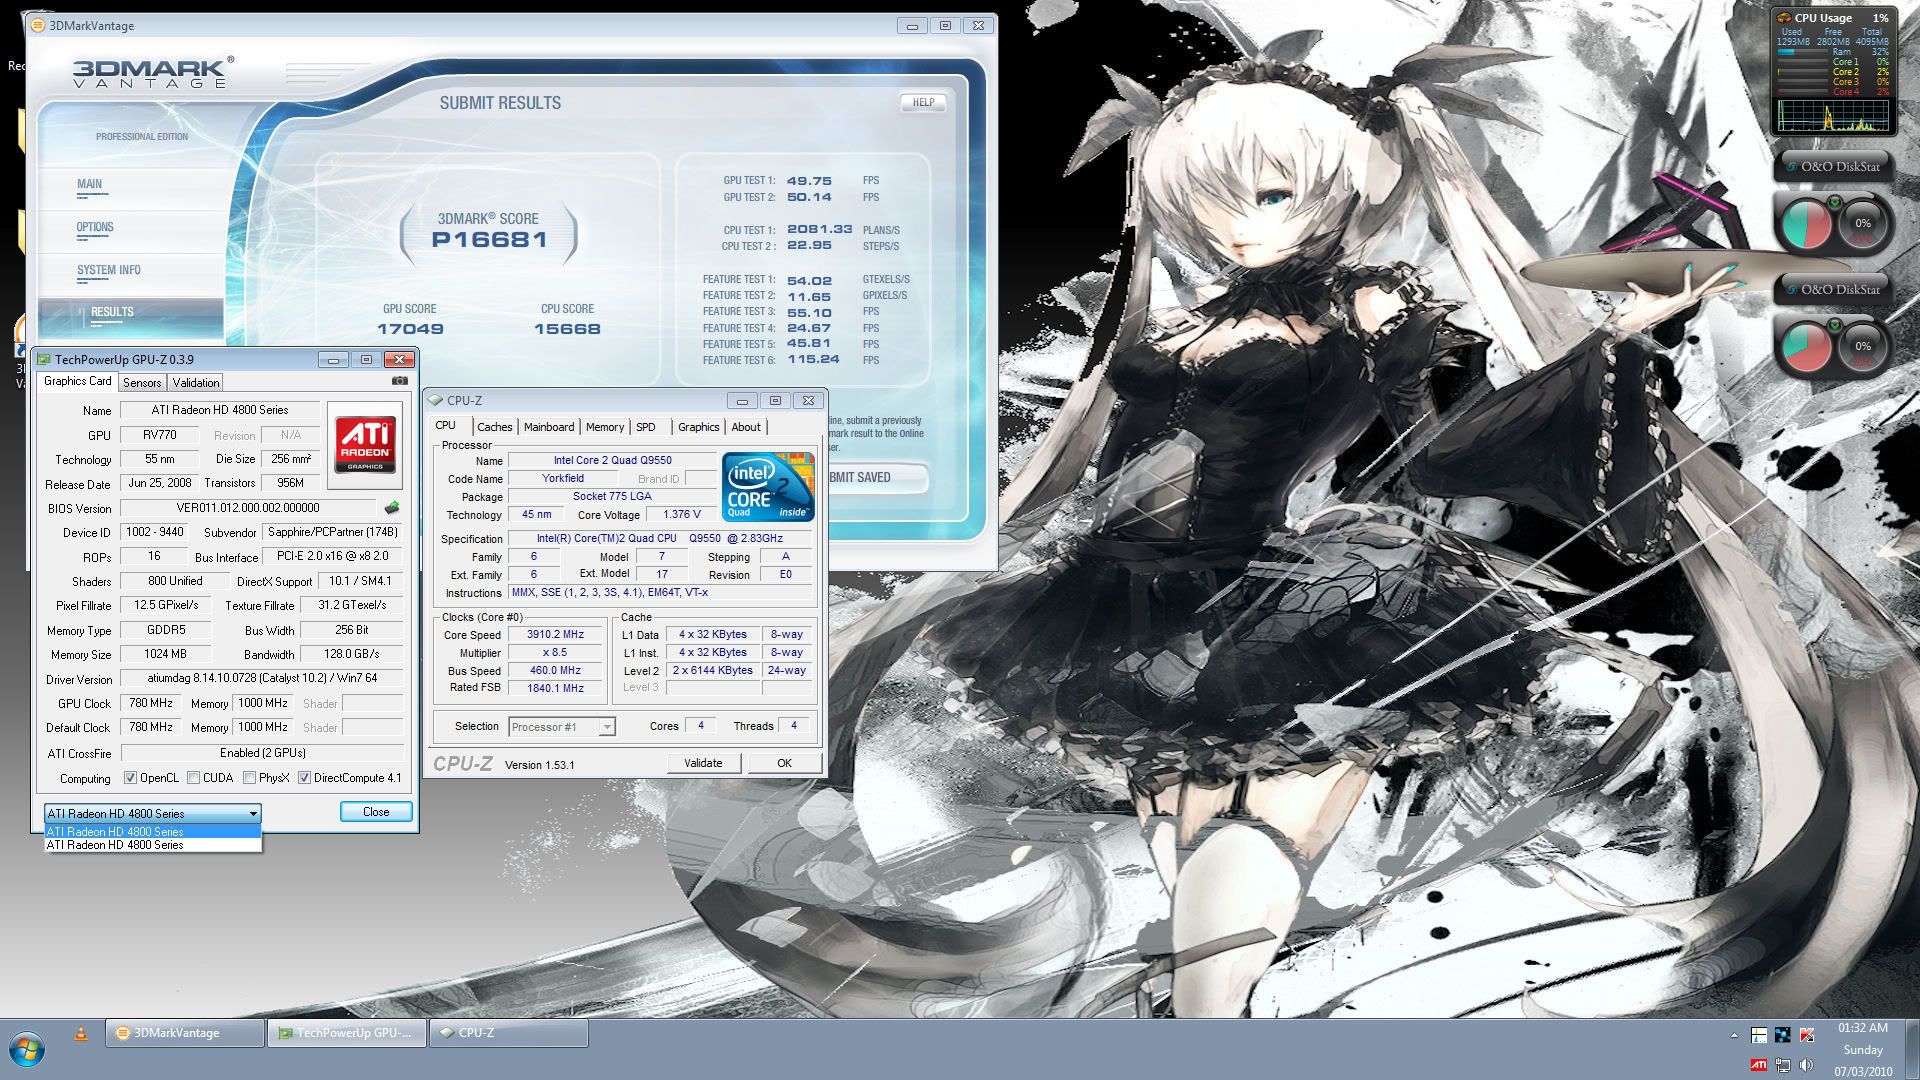Click the upper O&O DiskStat pie gadget
The height and width of the screenshot is (1080, 1920).
tap(1805, 224)
